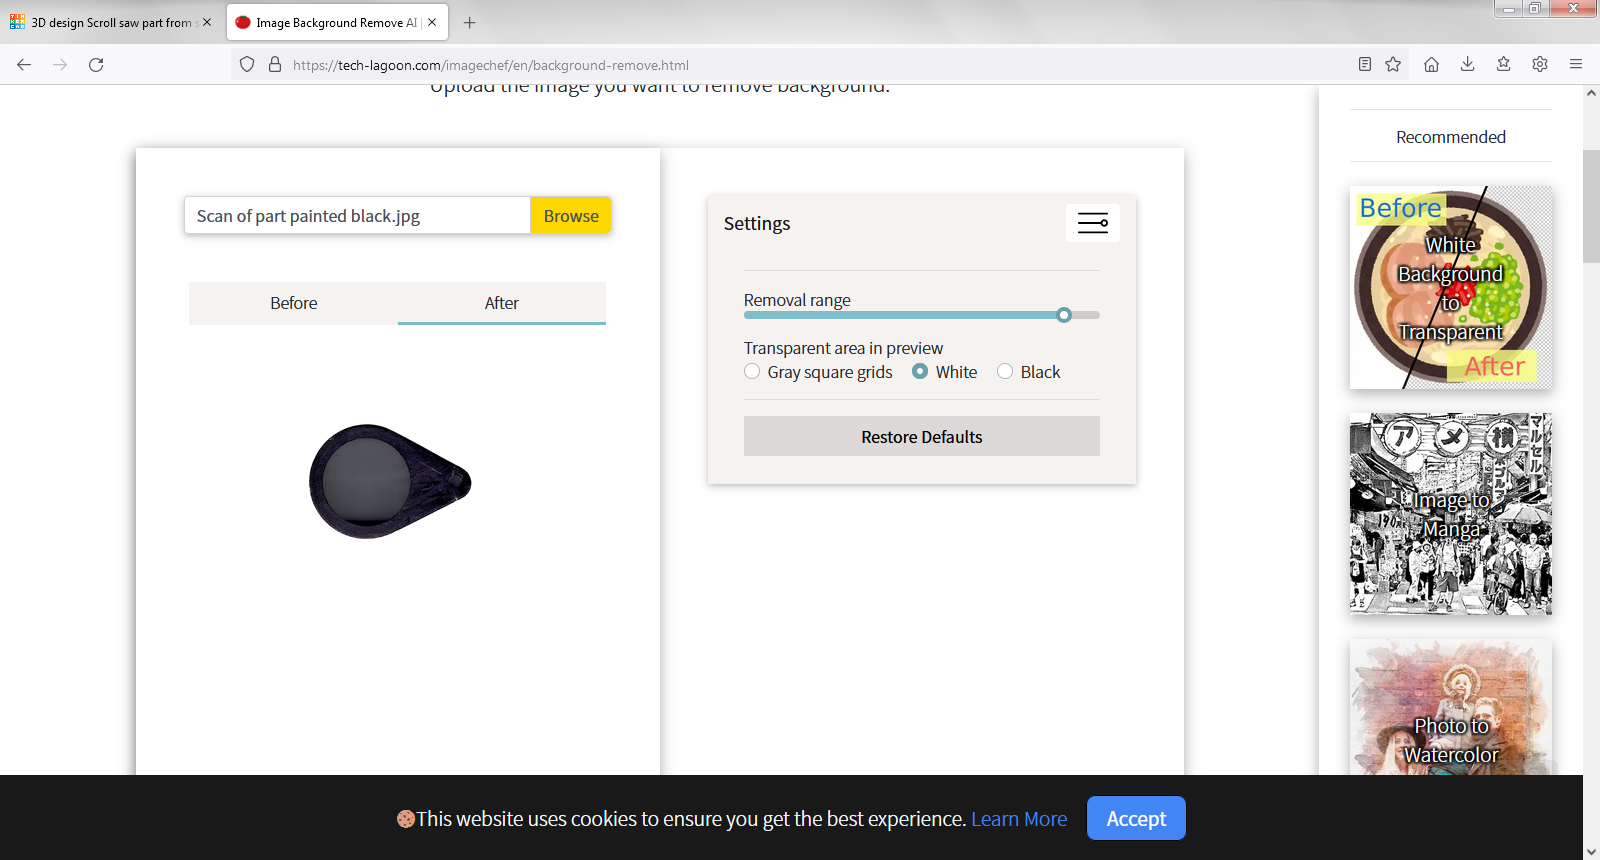The width and height of the screenshot is (1600, 860).
Task: Open the Image to Manga thumbnail
Action: [1451, 514]
